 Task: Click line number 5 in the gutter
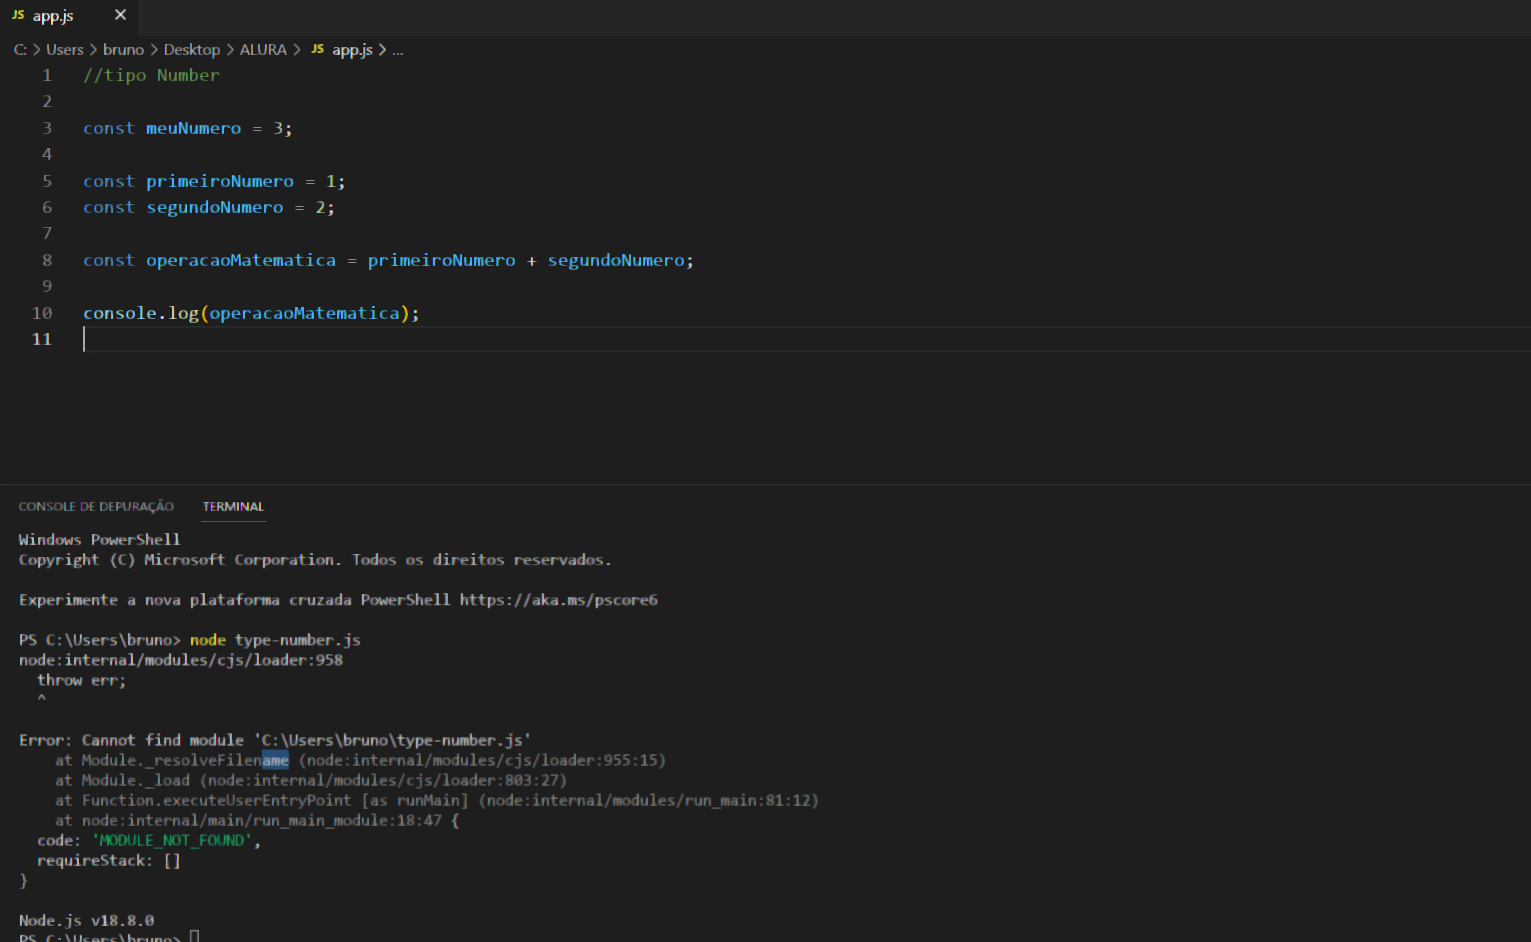pos(47,181)
